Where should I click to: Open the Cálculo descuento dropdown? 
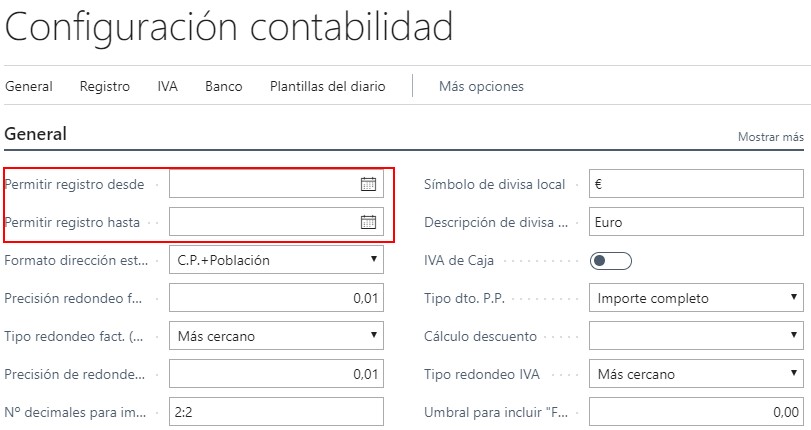tap(696, 336)
